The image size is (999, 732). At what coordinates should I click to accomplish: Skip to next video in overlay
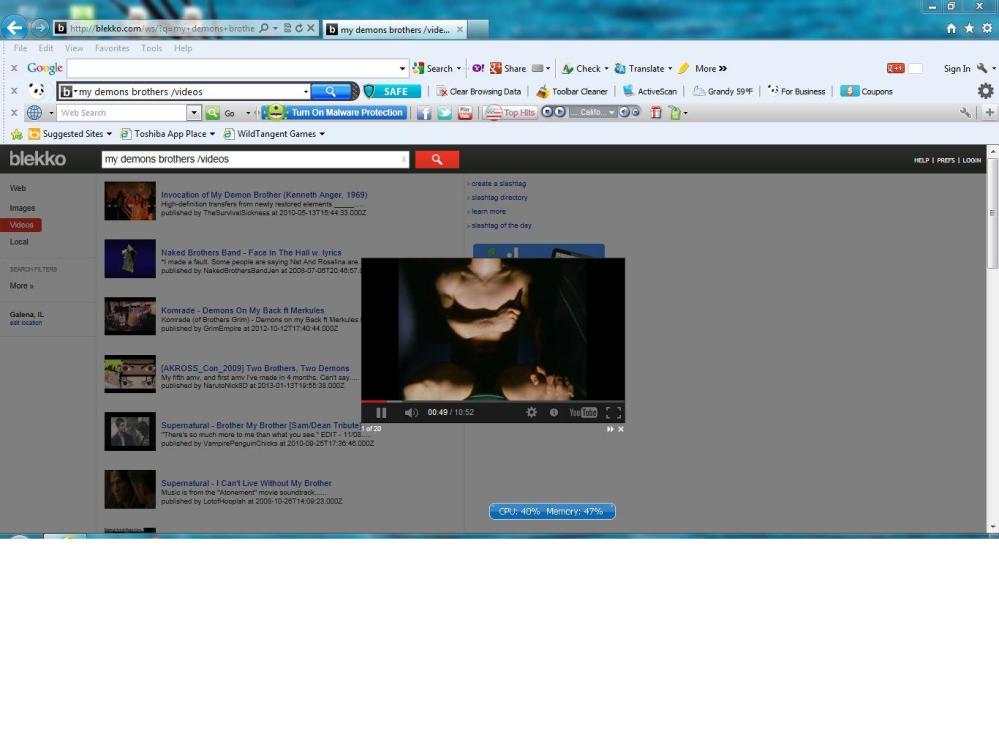click(610, 429)
